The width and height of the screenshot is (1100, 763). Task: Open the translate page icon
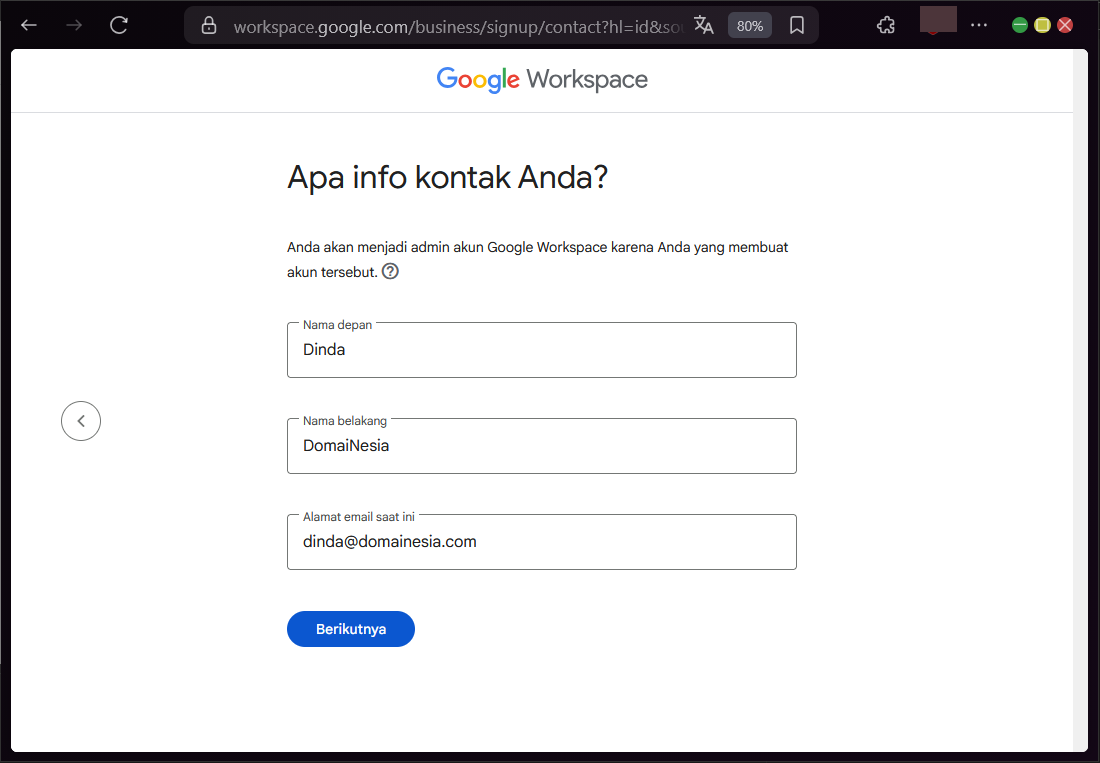704,26
